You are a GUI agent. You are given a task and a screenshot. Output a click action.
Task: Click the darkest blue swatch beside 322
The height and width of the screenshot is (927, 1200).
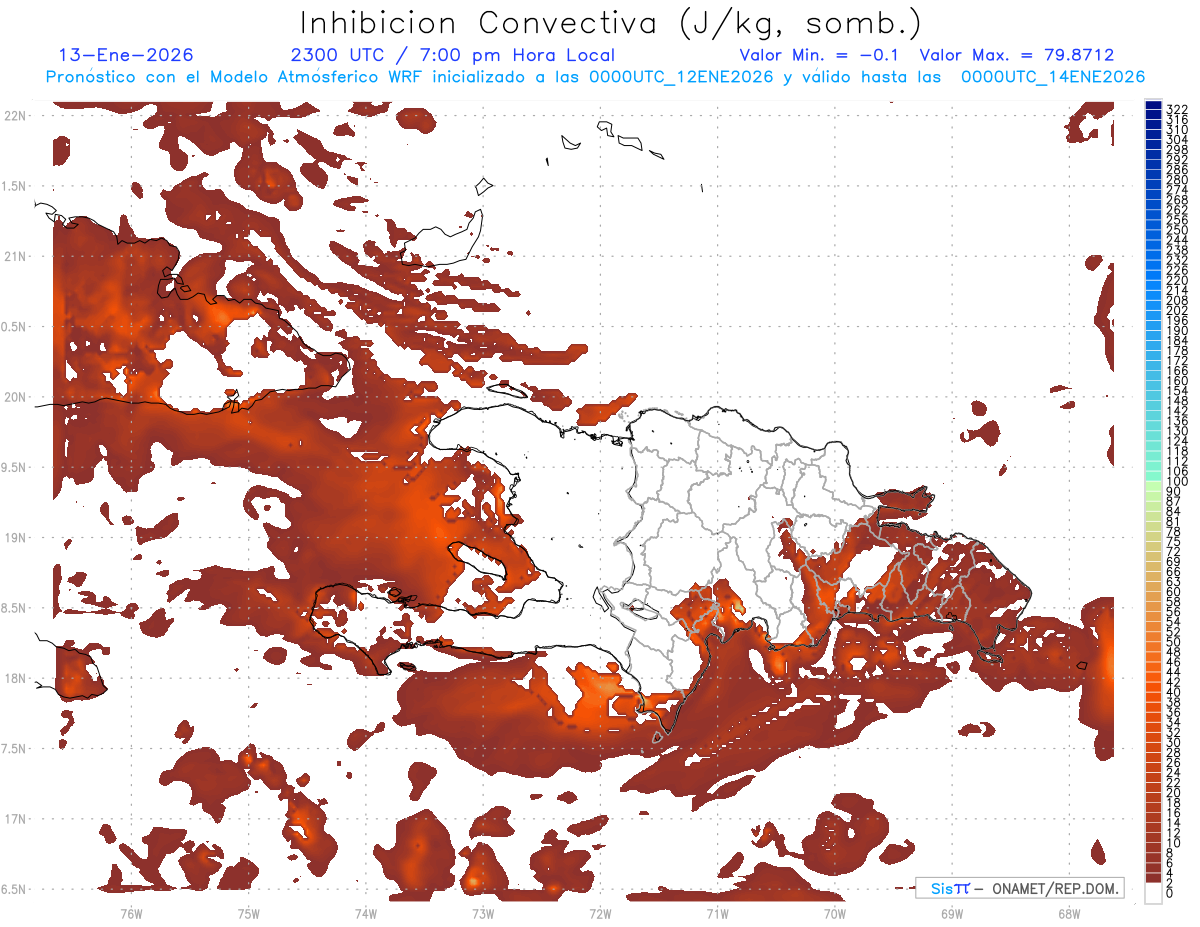(x=1154, y=105)
